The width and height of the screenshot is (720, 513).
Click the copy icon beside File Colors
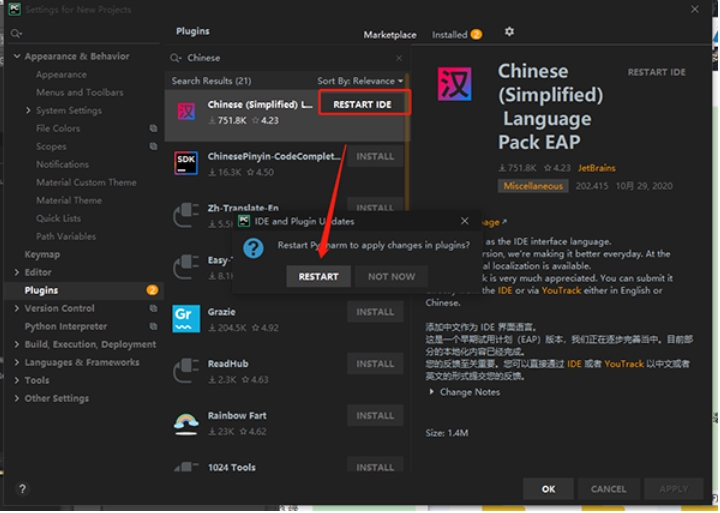pyautogui.click(x=153, y=128)
